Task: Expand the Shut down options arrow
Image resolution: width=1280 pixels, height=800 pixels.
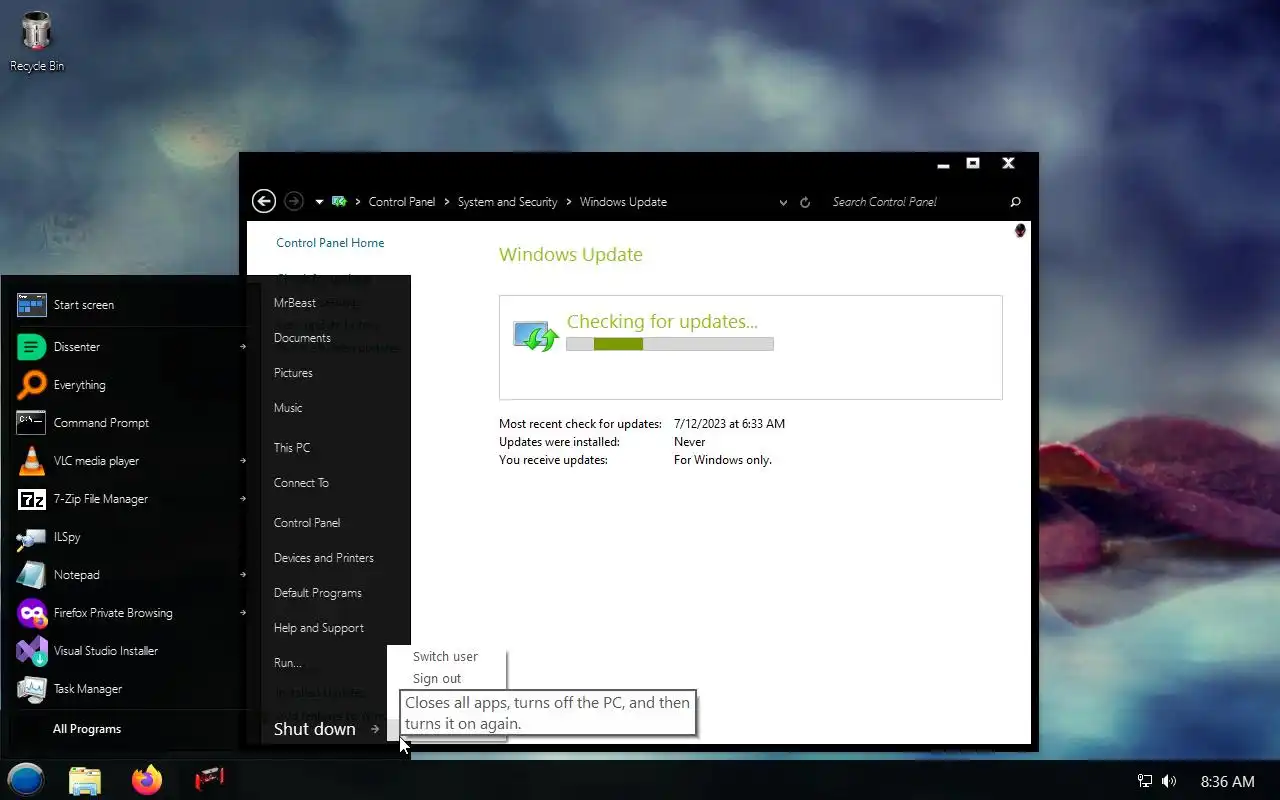Action: (376, 729)
